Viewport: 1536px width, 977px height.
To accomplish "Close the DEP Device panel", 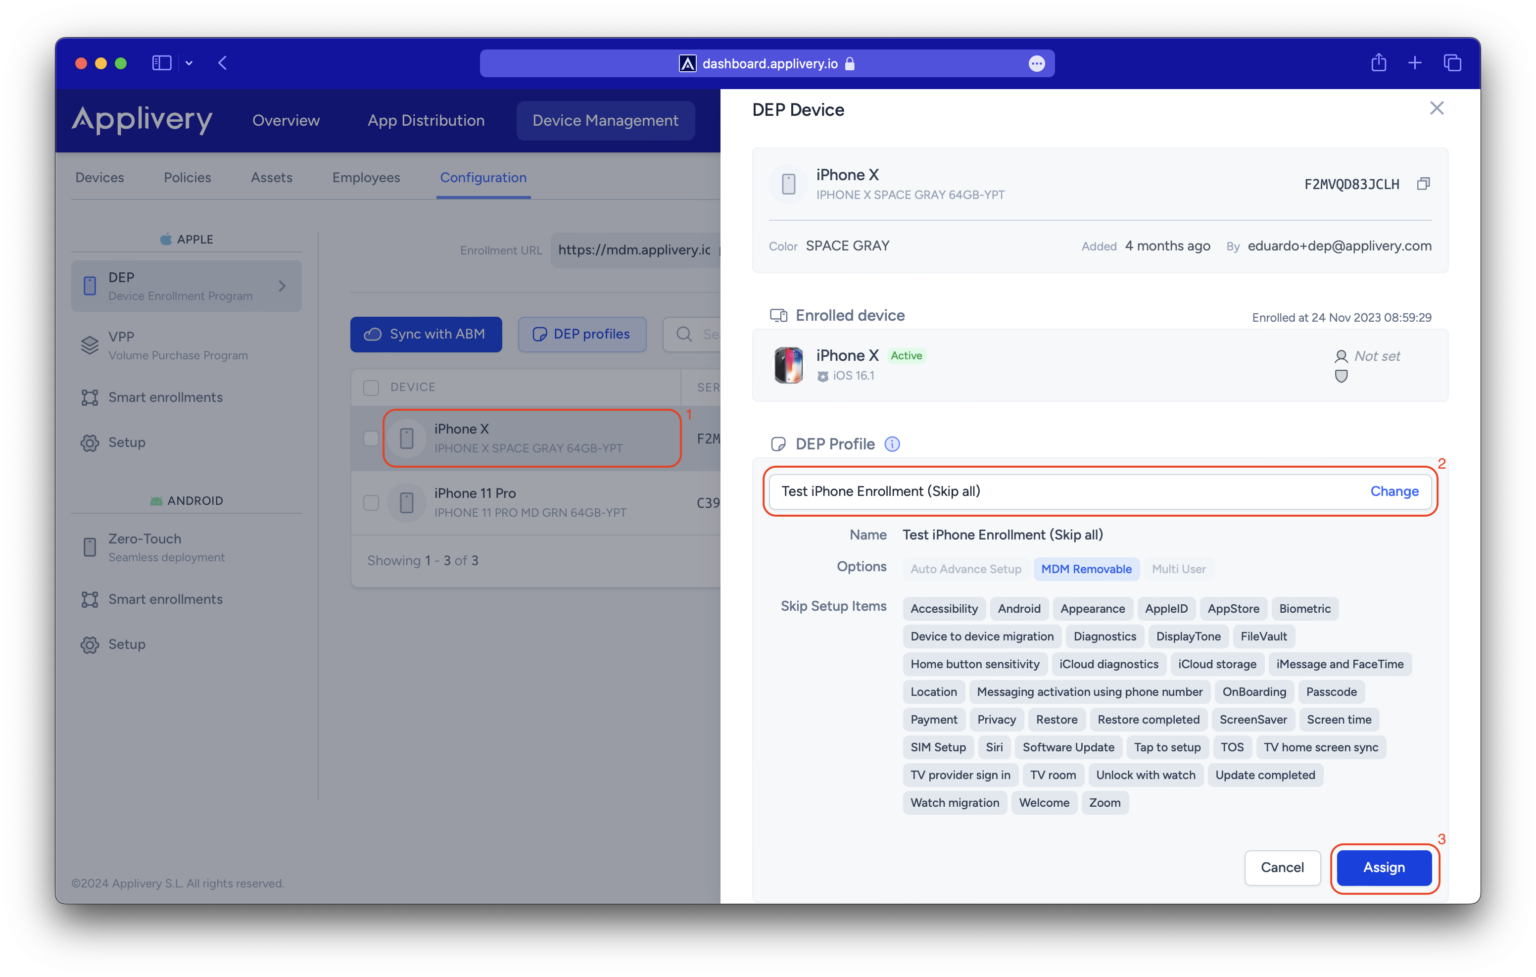I will pos(1436,108).
